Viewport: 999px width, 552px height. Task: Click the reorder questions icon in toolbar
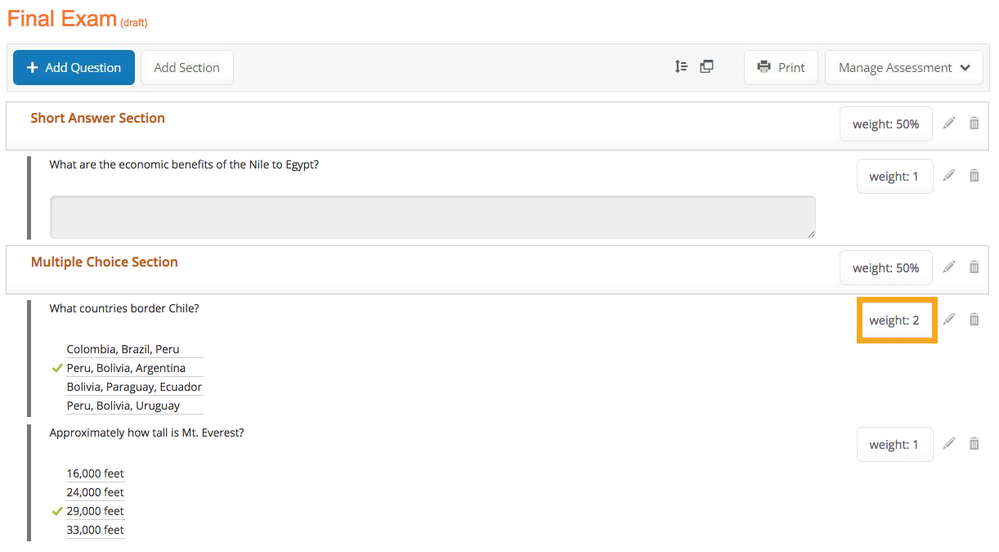[x=681, y=66]
